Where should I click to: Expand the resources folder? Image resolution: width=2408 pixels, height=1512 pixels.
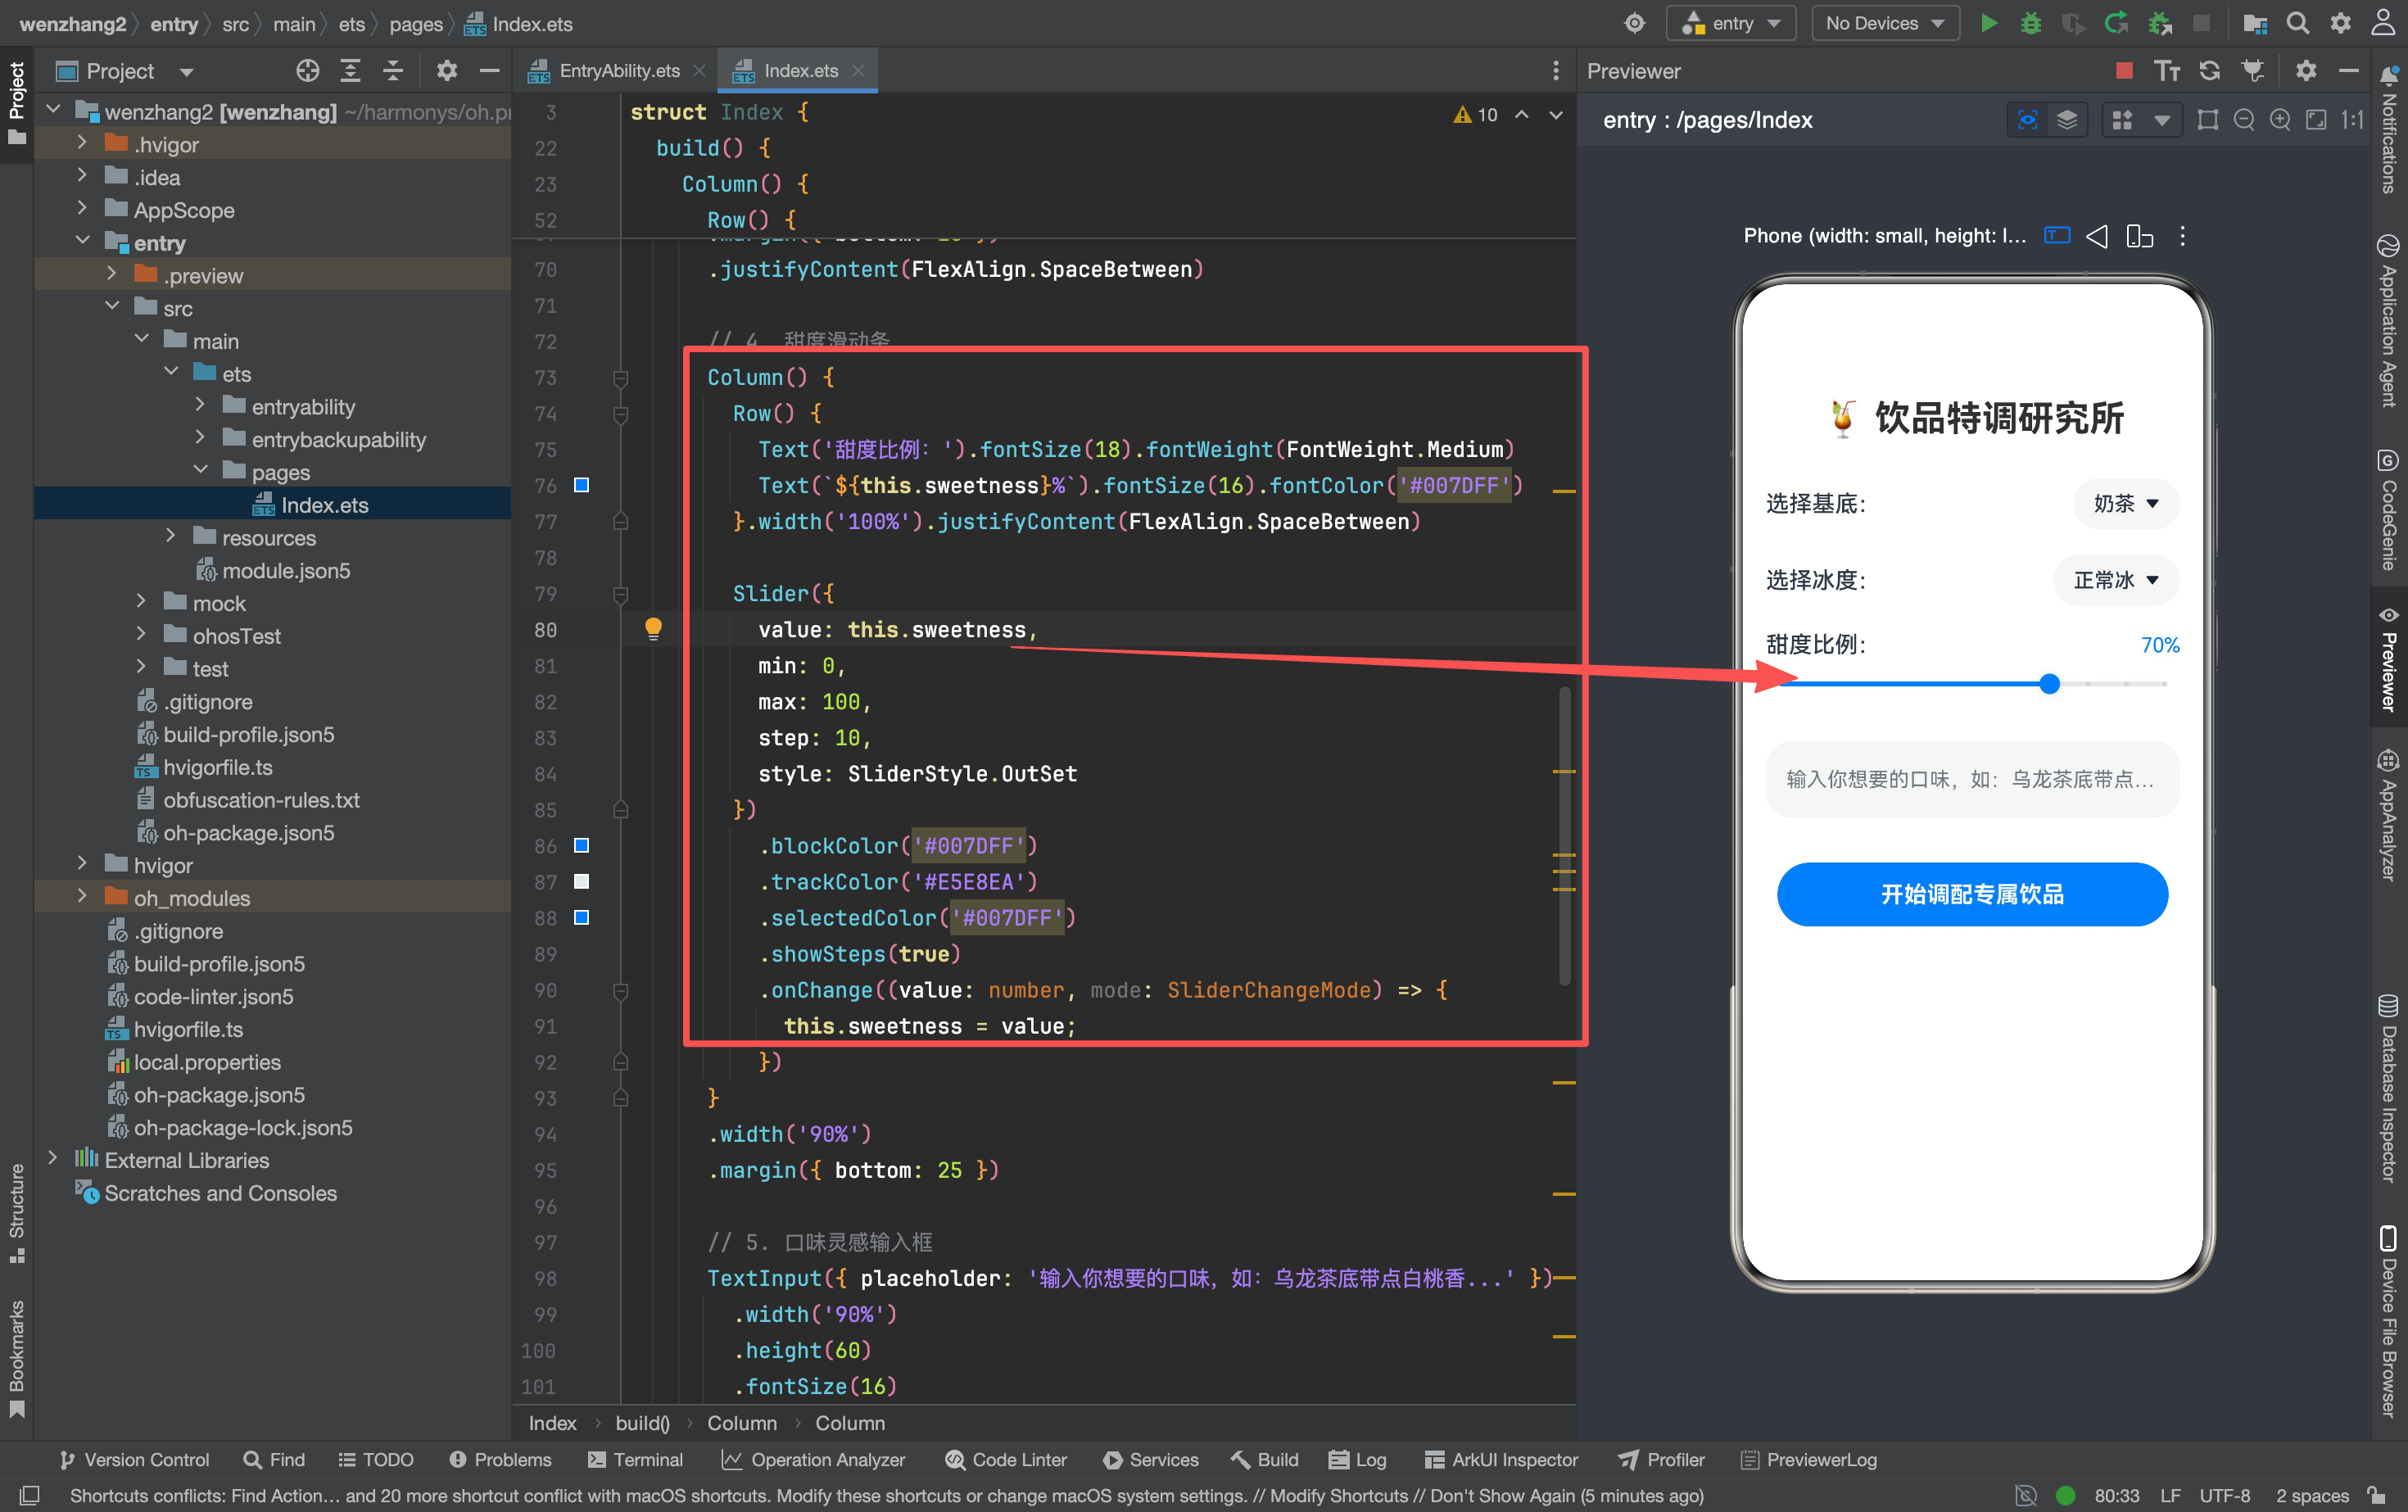click(x=170, y=537)
